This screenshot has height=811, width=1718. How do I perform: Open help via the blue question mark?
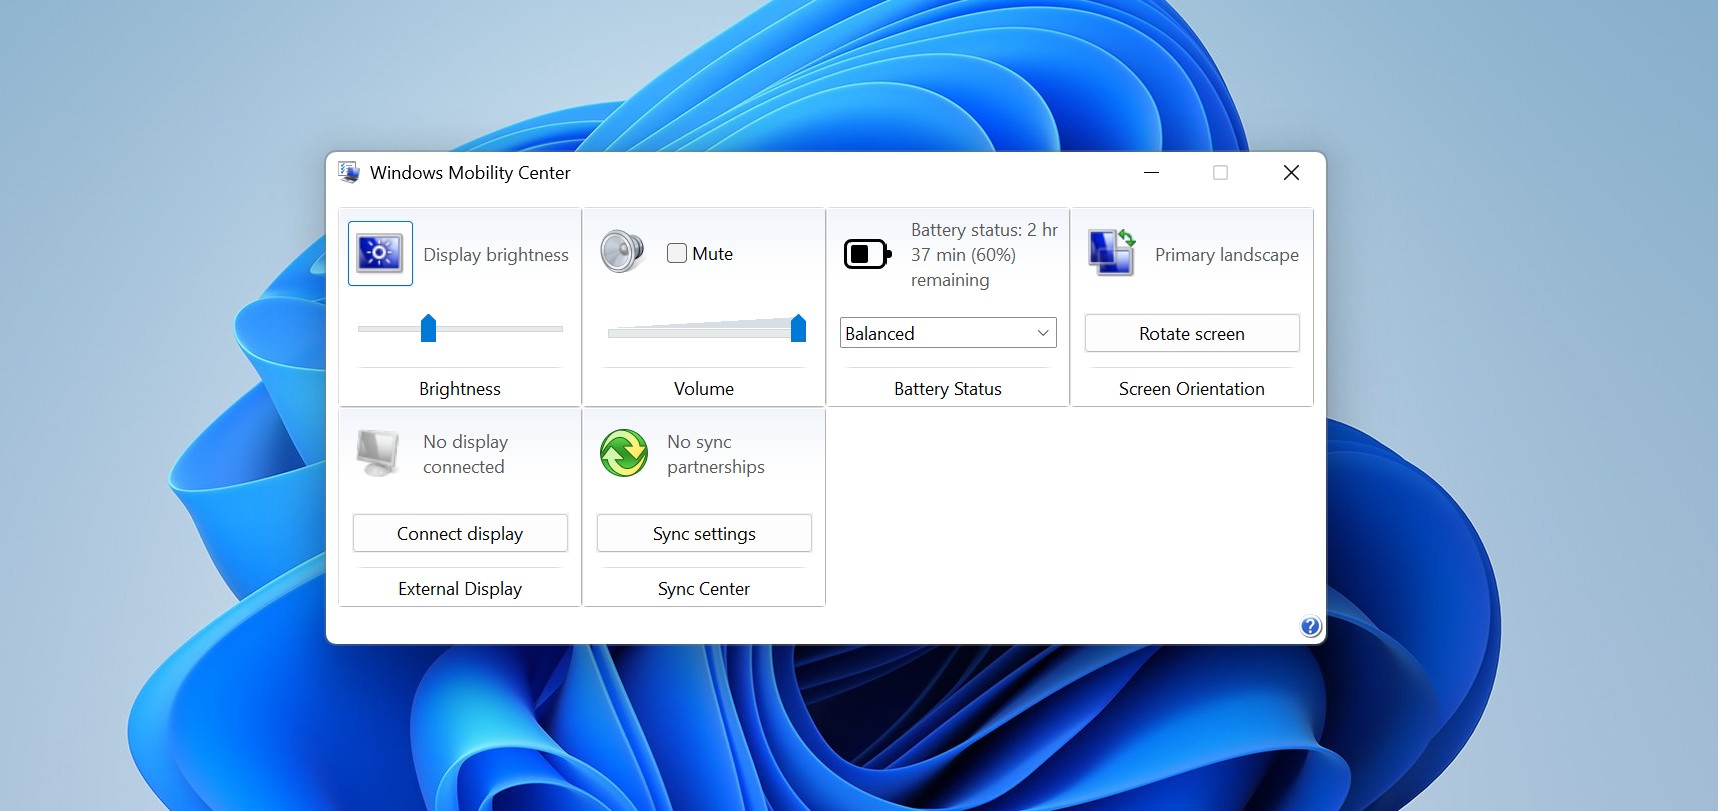tap(1310, 627)
